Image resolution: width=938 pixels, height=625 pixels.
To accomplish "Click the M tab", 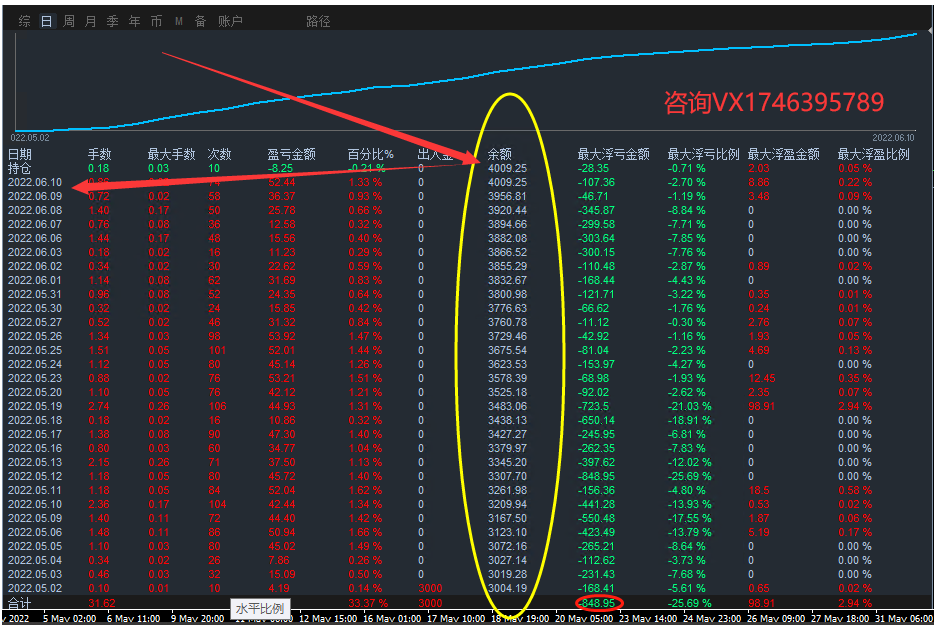I will (178, 22).
